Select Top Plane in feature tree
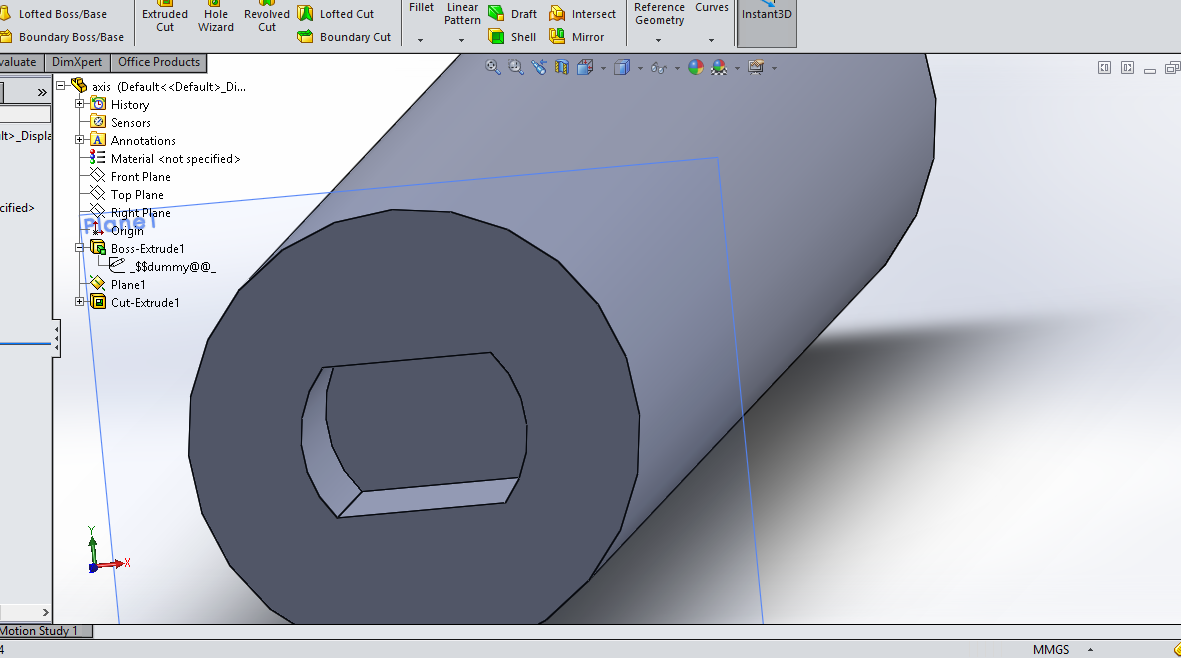Viewport: 1181px width, 658px height. (x=136, y=194)
